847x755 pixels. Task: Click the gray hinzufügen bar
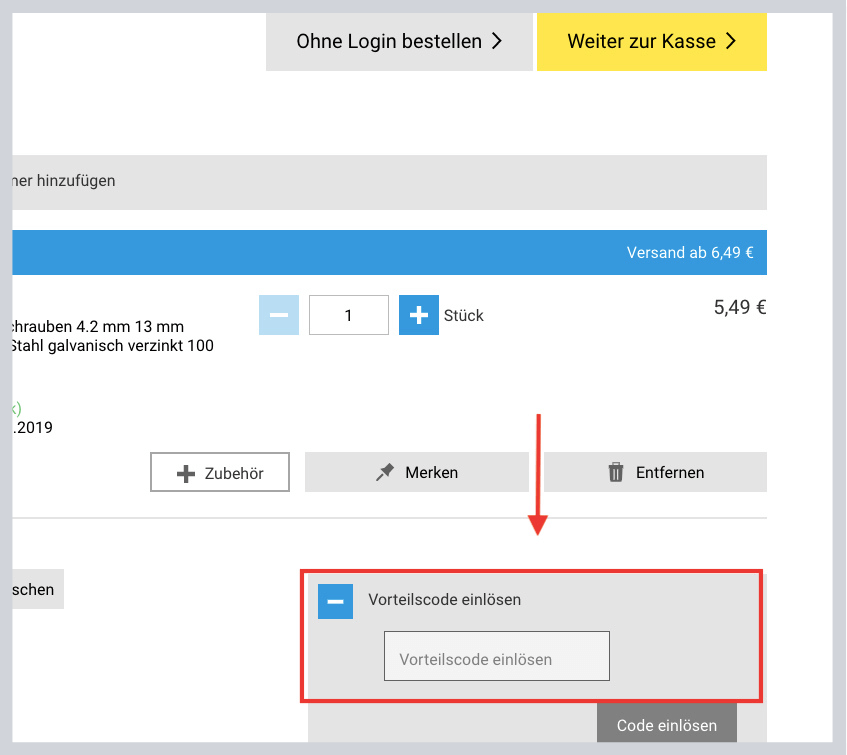pyautogui.click(x=389, y=181)
